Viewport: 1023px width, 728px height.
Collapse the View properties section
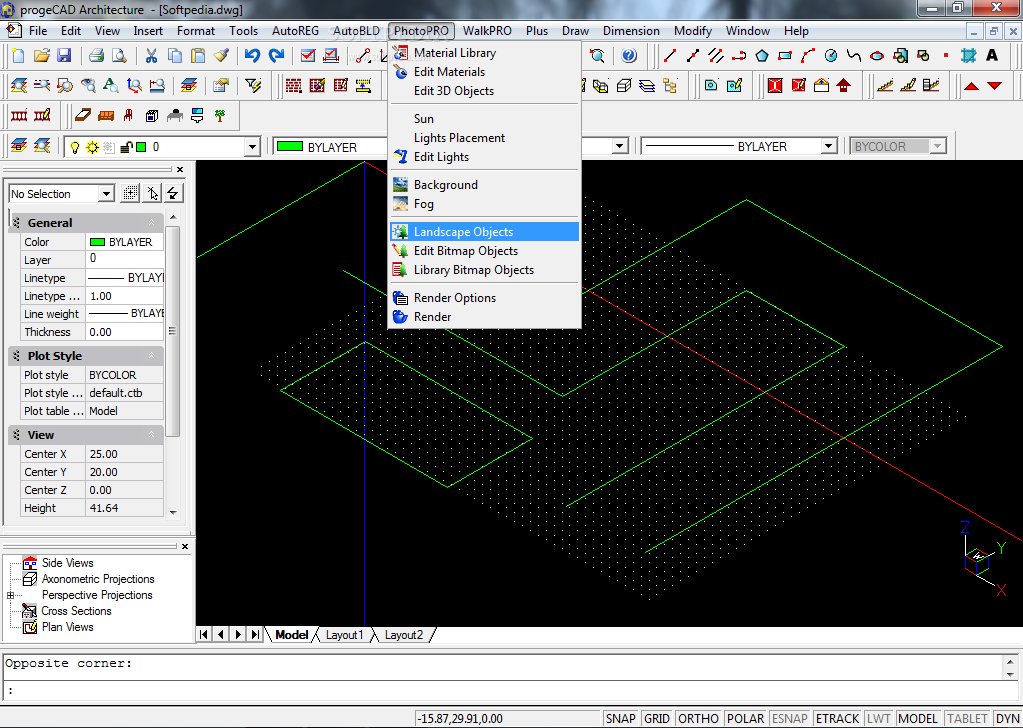point(151,434)
